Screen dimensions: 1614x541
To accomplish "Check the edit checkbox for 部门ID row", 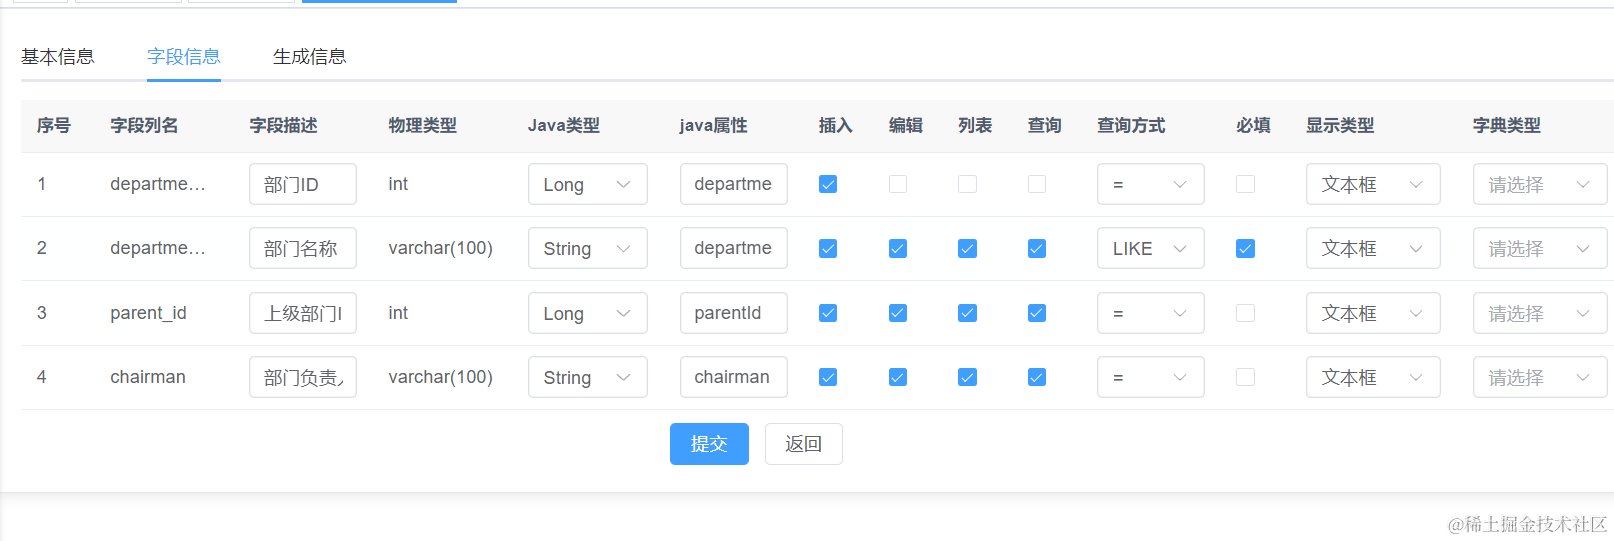I will tap(898, 184).
